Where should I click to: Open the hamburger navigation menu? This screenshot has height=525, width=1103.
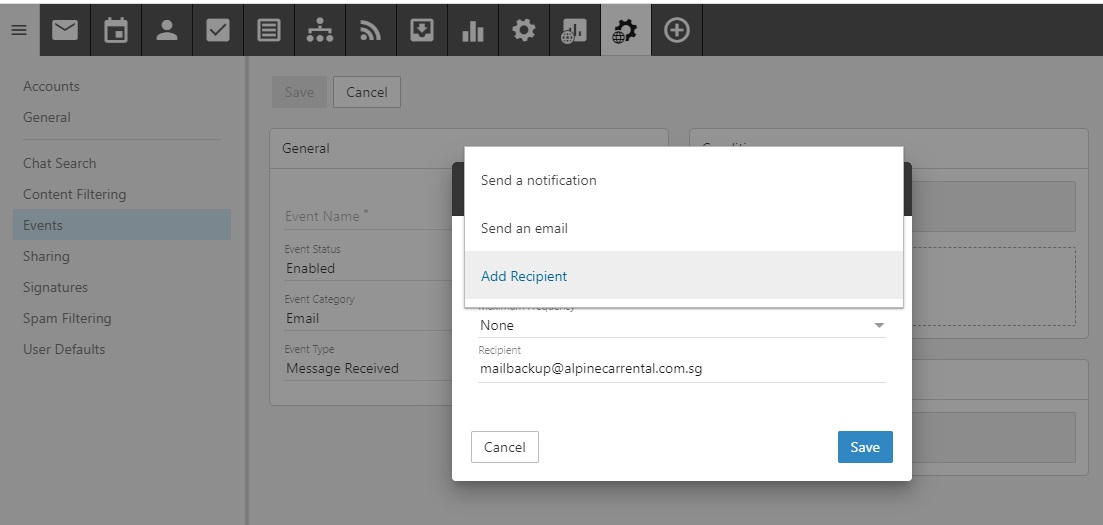[x=18, y=31]
